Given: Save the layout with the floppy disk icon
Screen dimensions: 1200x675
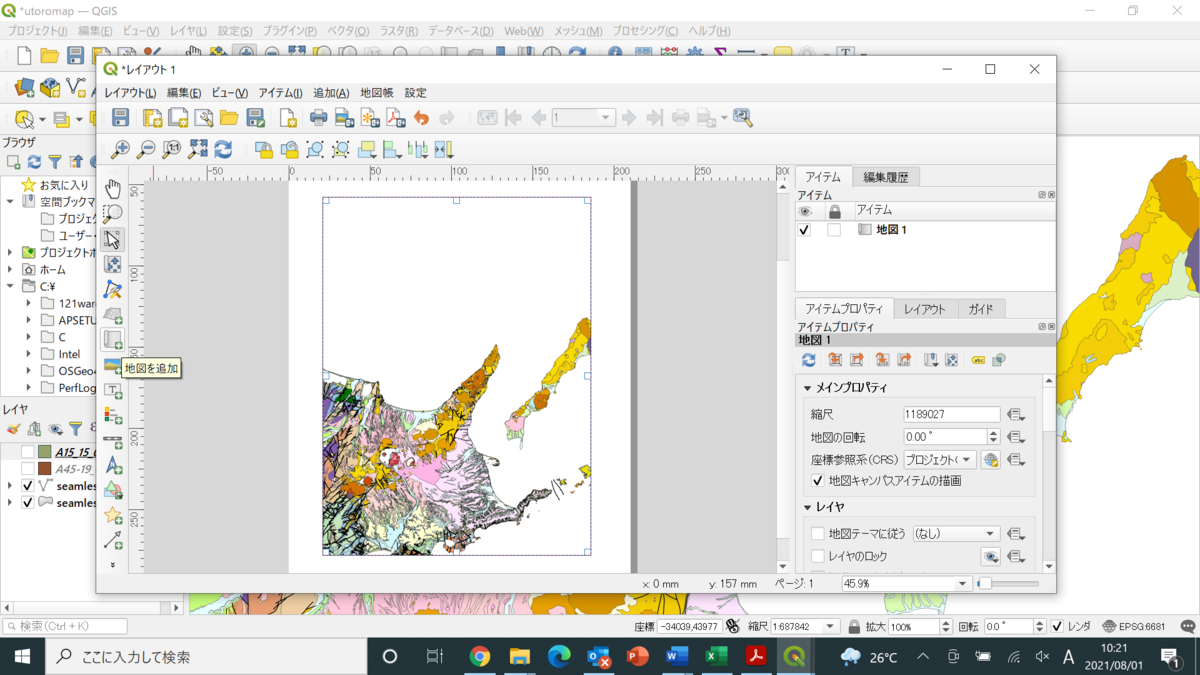Looking at the screenshot, I should [x=120, y=118].
